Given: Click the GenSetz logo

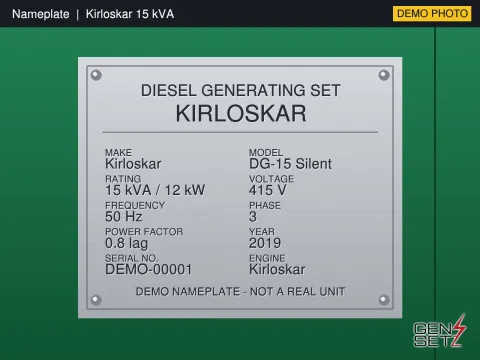Looking at the screenshot, I should [x=440, y=331].
